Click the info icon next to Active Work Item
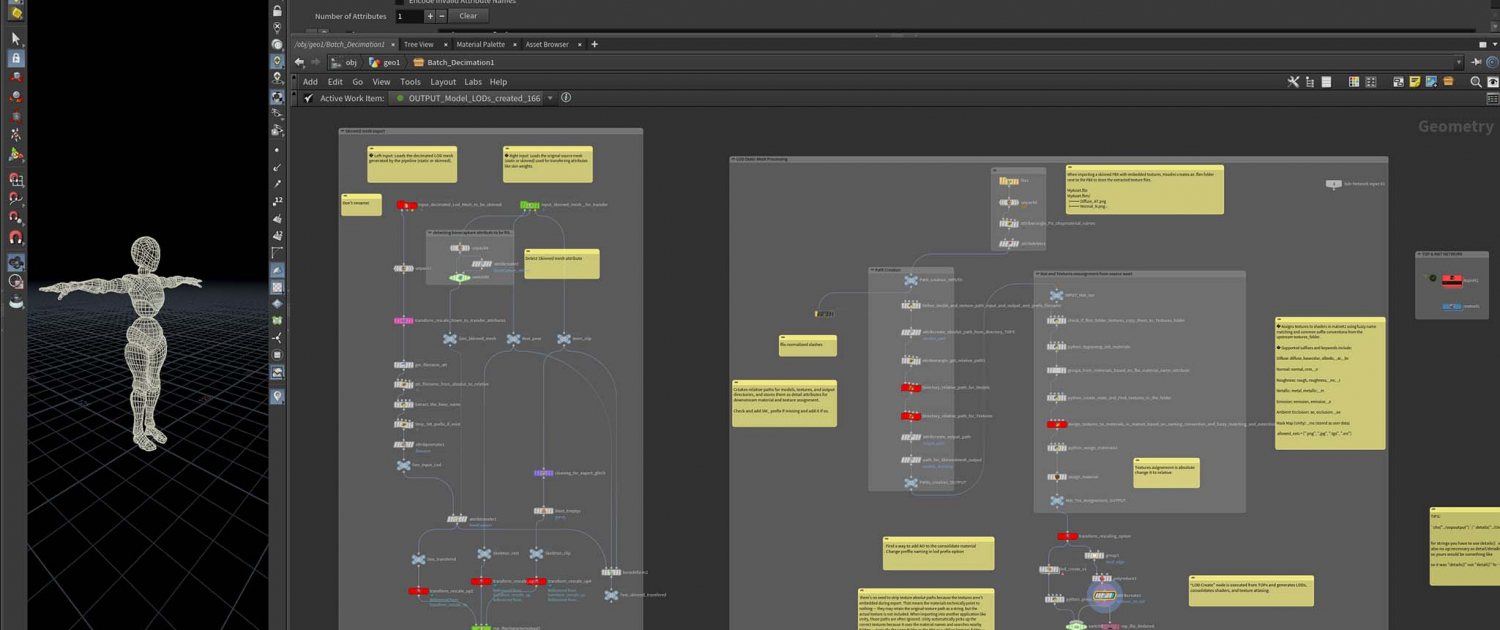 (x=566, y=98)
